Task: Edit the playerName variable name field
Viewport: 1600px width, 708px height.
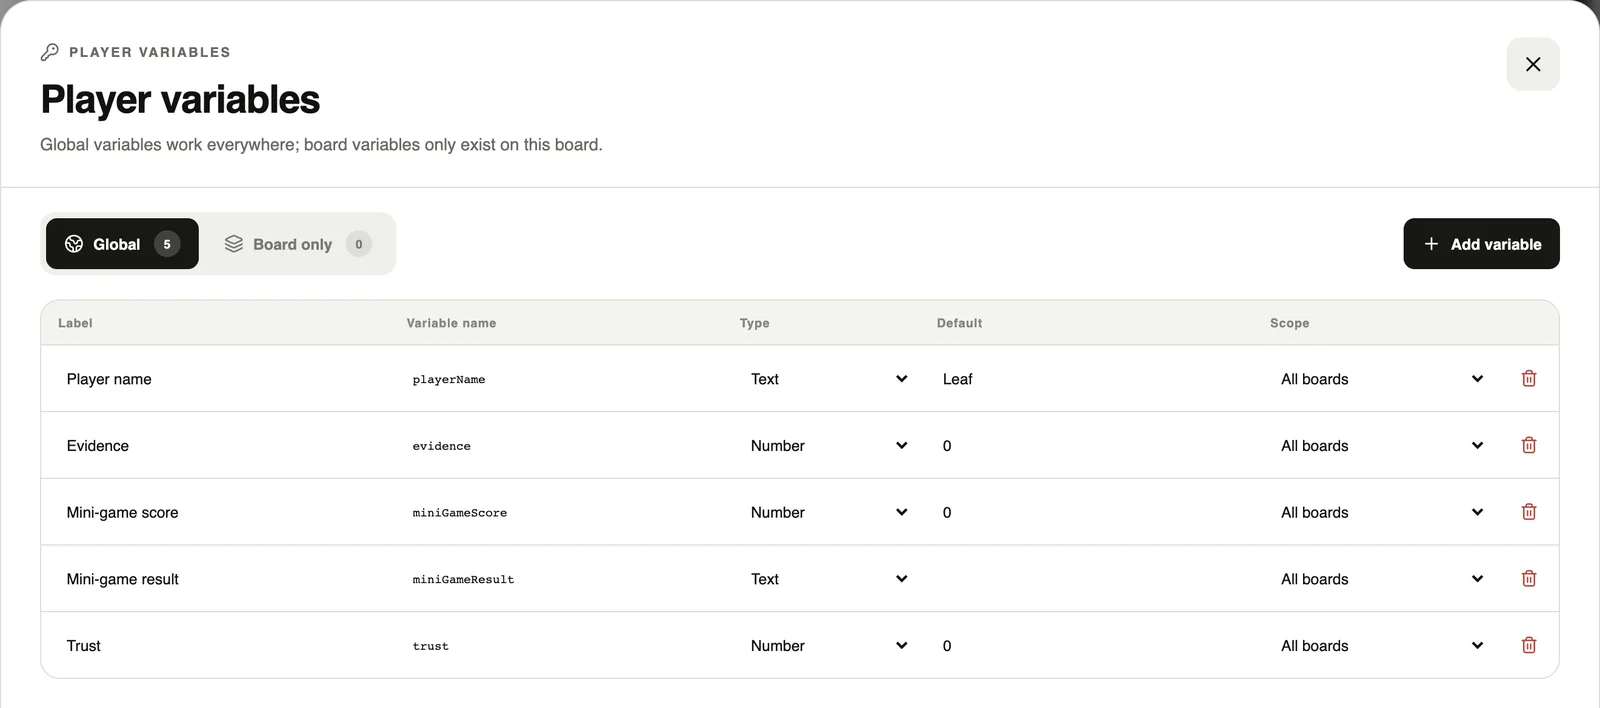Action: point(564,379)
